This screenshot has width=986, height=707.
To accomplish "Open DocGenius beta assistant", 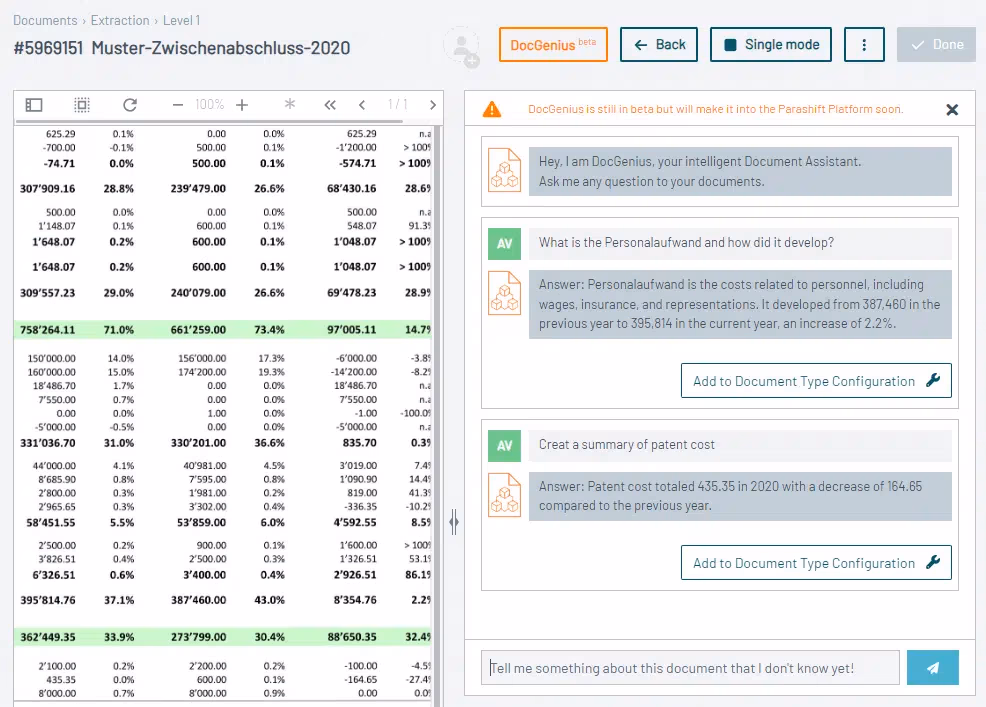I will coord(553,45).
